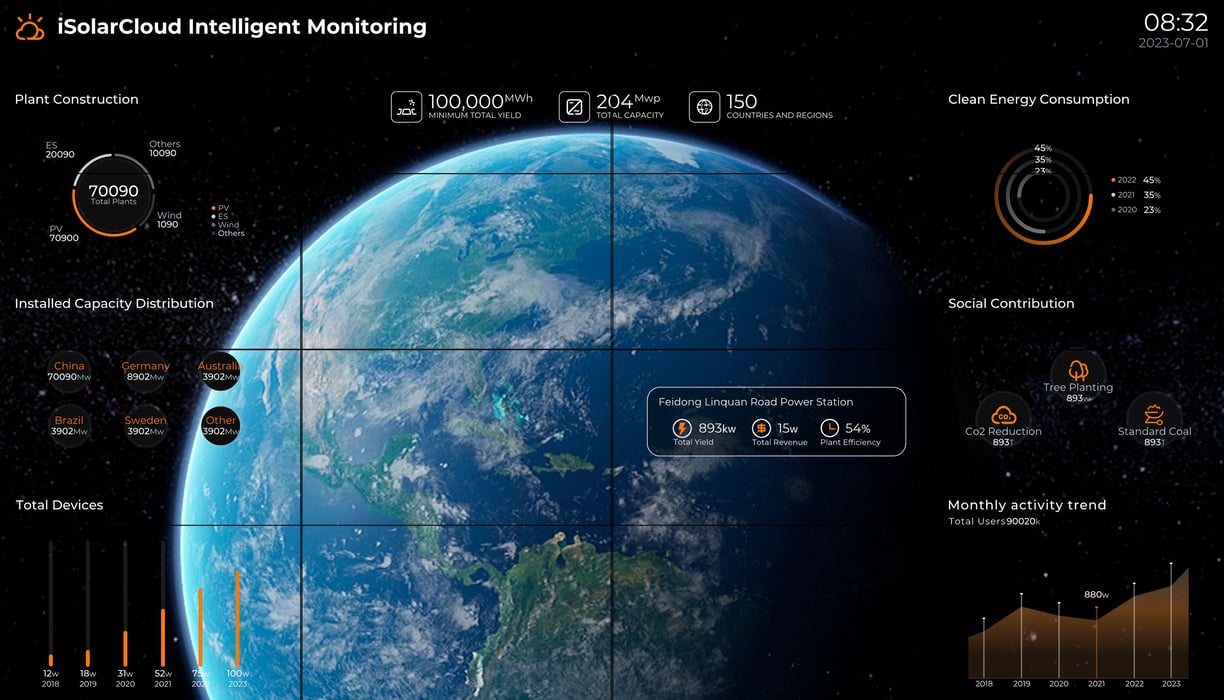Click the Others 10090 label
Viewport: 1224px width, 700px height.
(165, 149)
